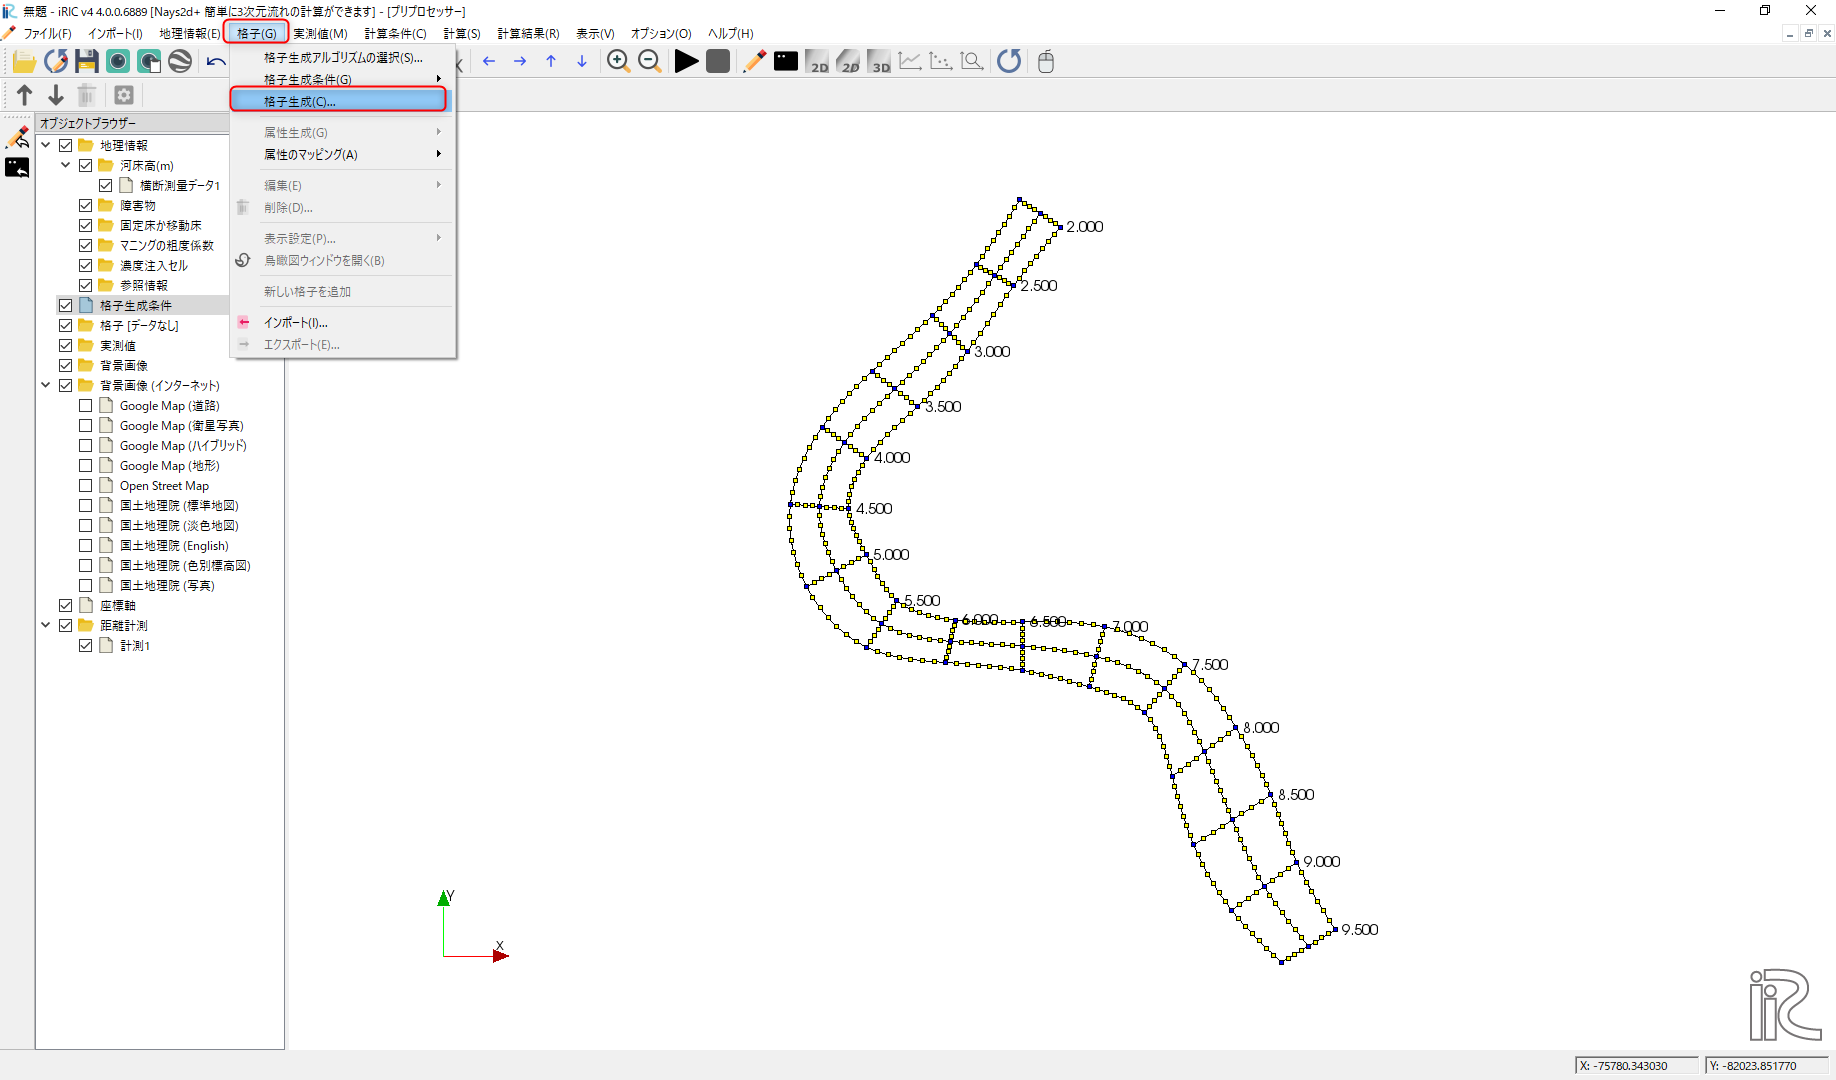Run the solver with the play icon

click(686, 62)
